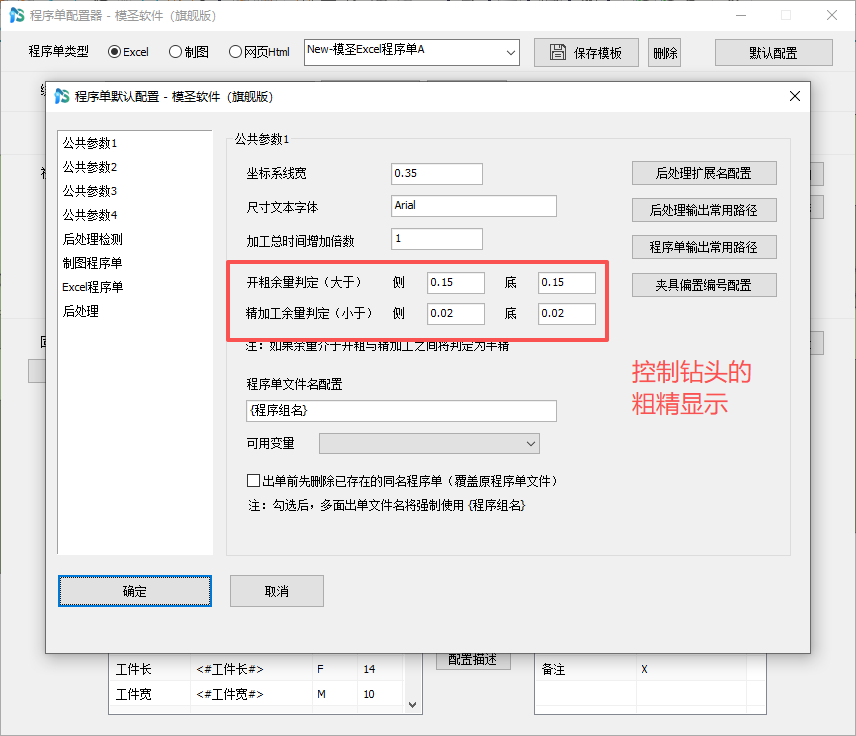Select 公共参数2 in the left list
Viewport: 856px width, 736px height.
point(90,167)
